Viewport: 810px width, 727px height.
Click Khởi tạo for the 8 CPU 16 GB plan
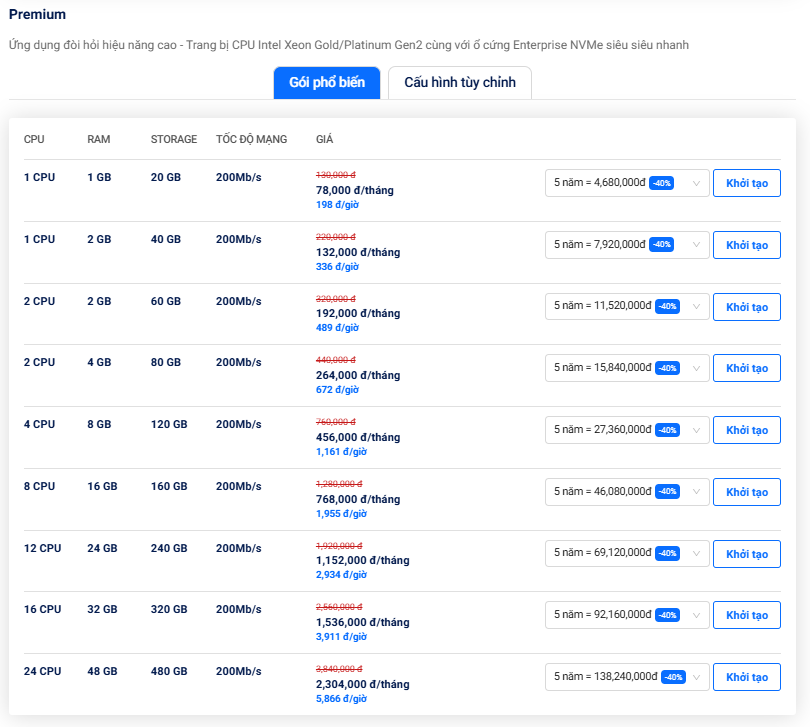[x=746, y=492]
